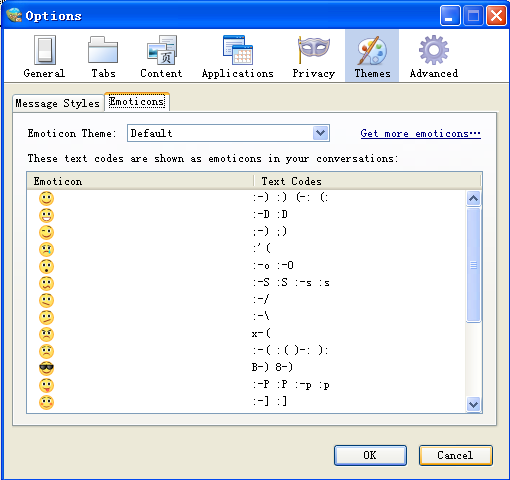Follow the Get more emoticons link
This screenshot has height=480, width=510.
click(x=420, y=133)
